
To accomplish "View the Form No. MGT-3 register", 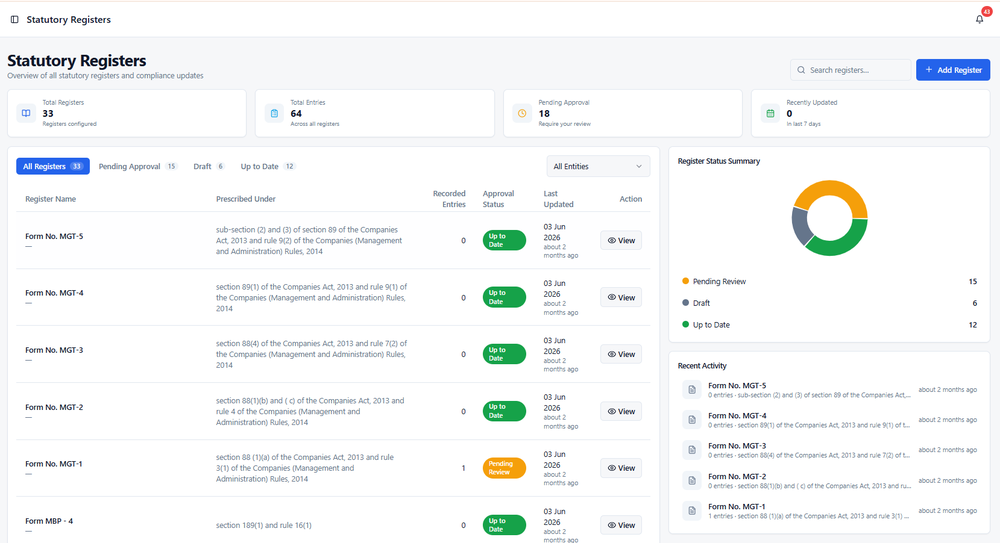I will pos(621,354).
